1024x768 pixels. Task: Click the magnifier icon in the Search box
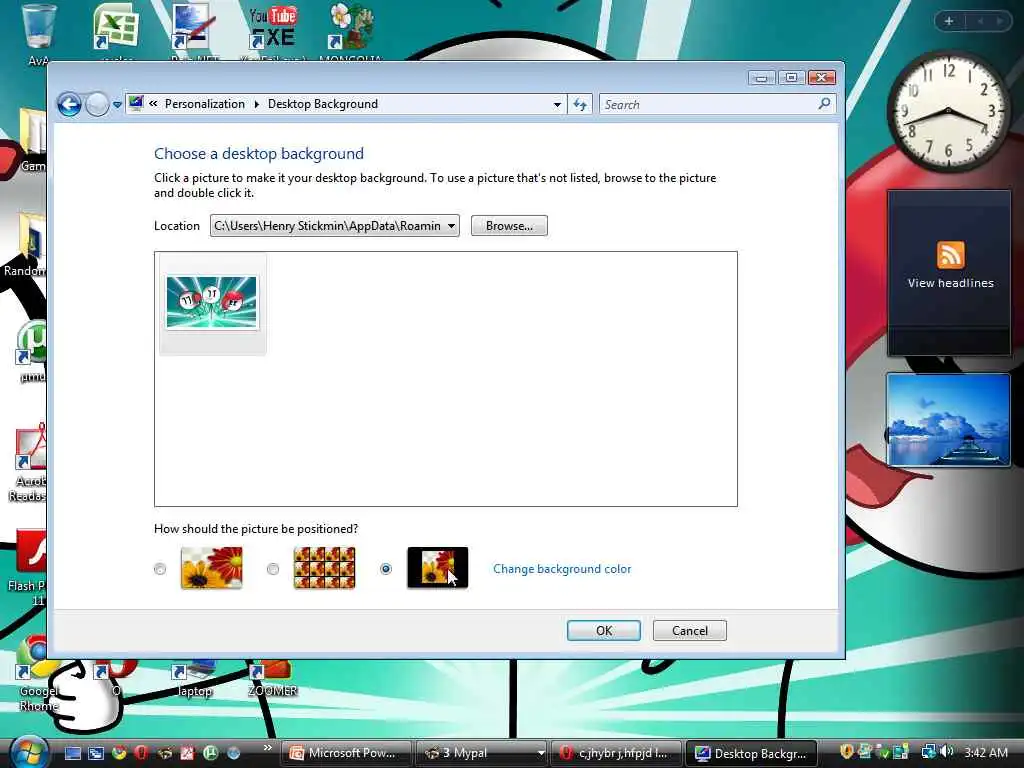[x=825, y=104]
